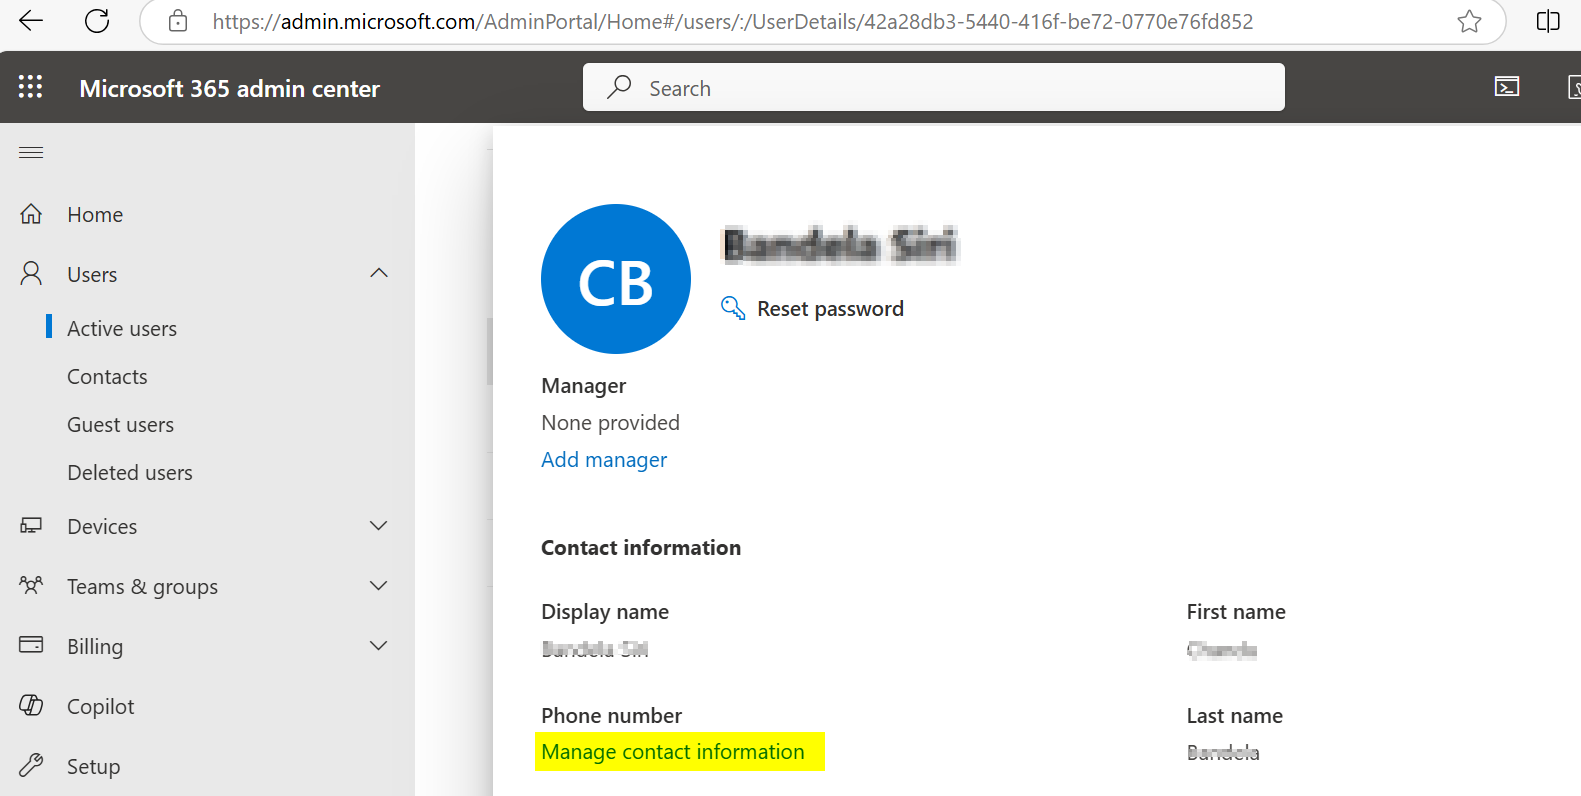Select Active users in the sidebar
The image size is (1581, 796).
point(122,329)
